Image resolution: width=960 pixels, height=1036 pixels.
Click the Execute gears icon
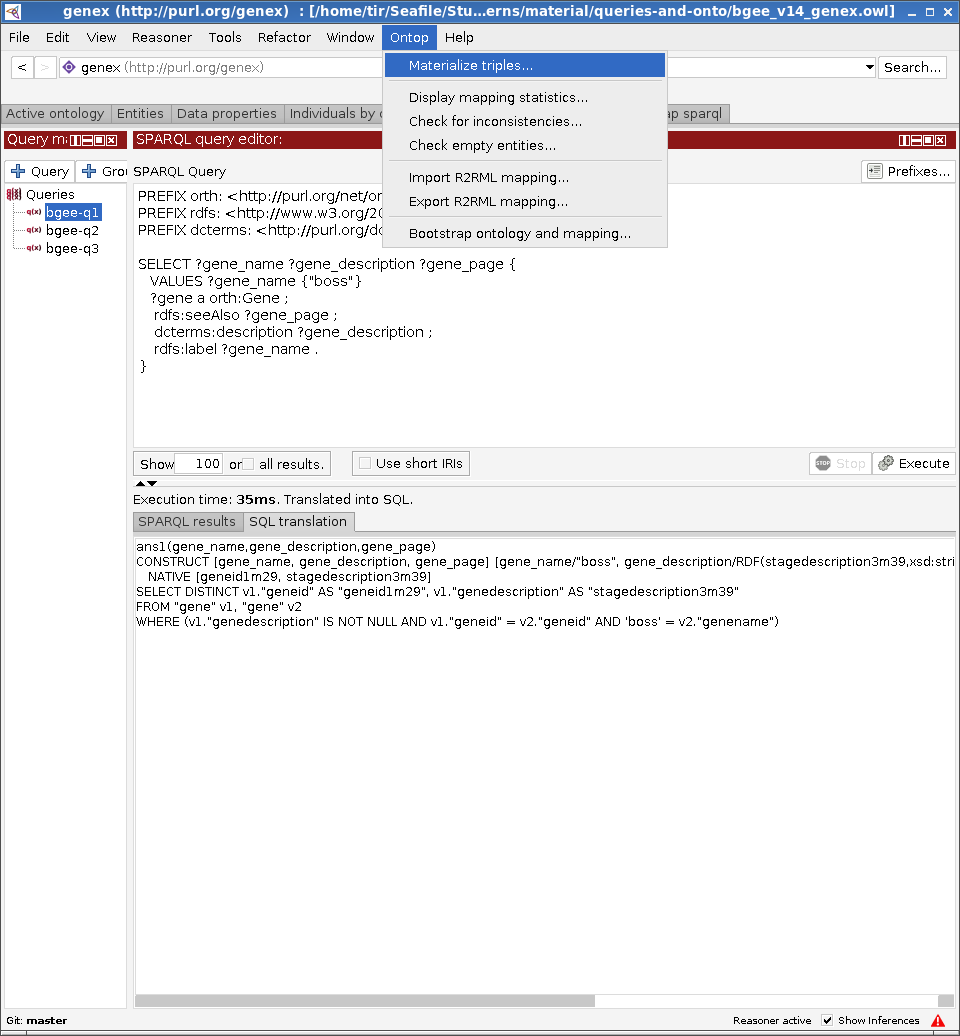tap(886, 463)
